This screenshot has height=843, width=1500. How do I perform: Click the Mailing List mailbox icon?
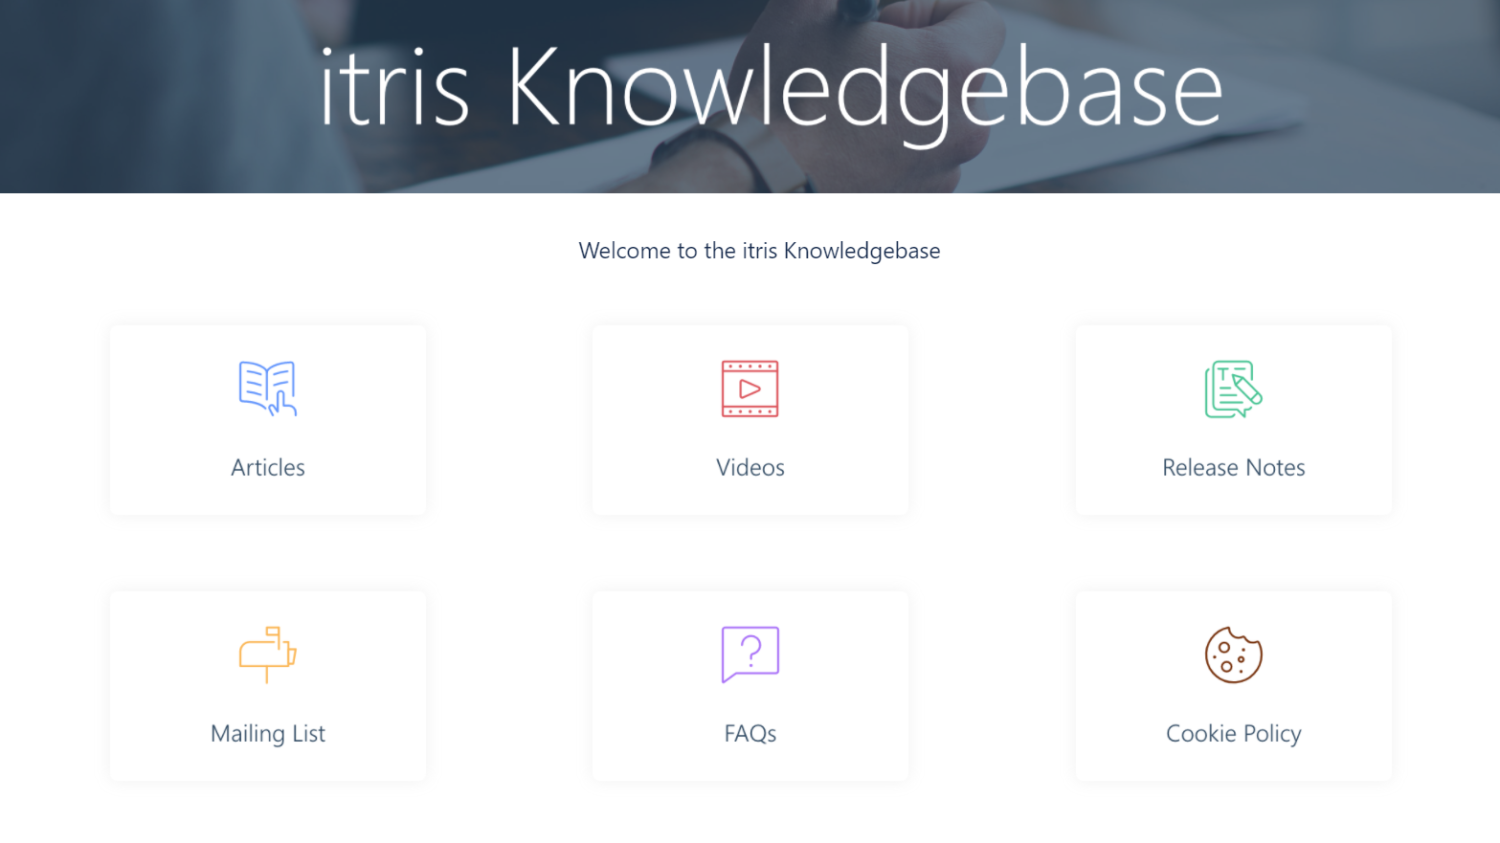267,655
